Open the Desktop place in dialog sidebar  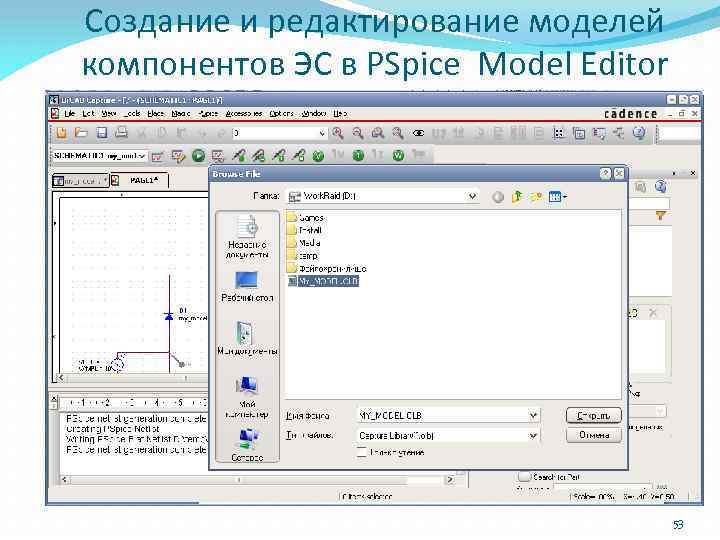coord(247,287)
